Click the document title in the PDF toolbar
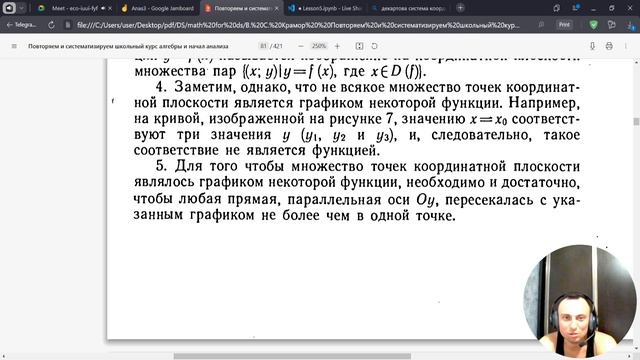Screen dimensions: 640x360 click(128, 46)
